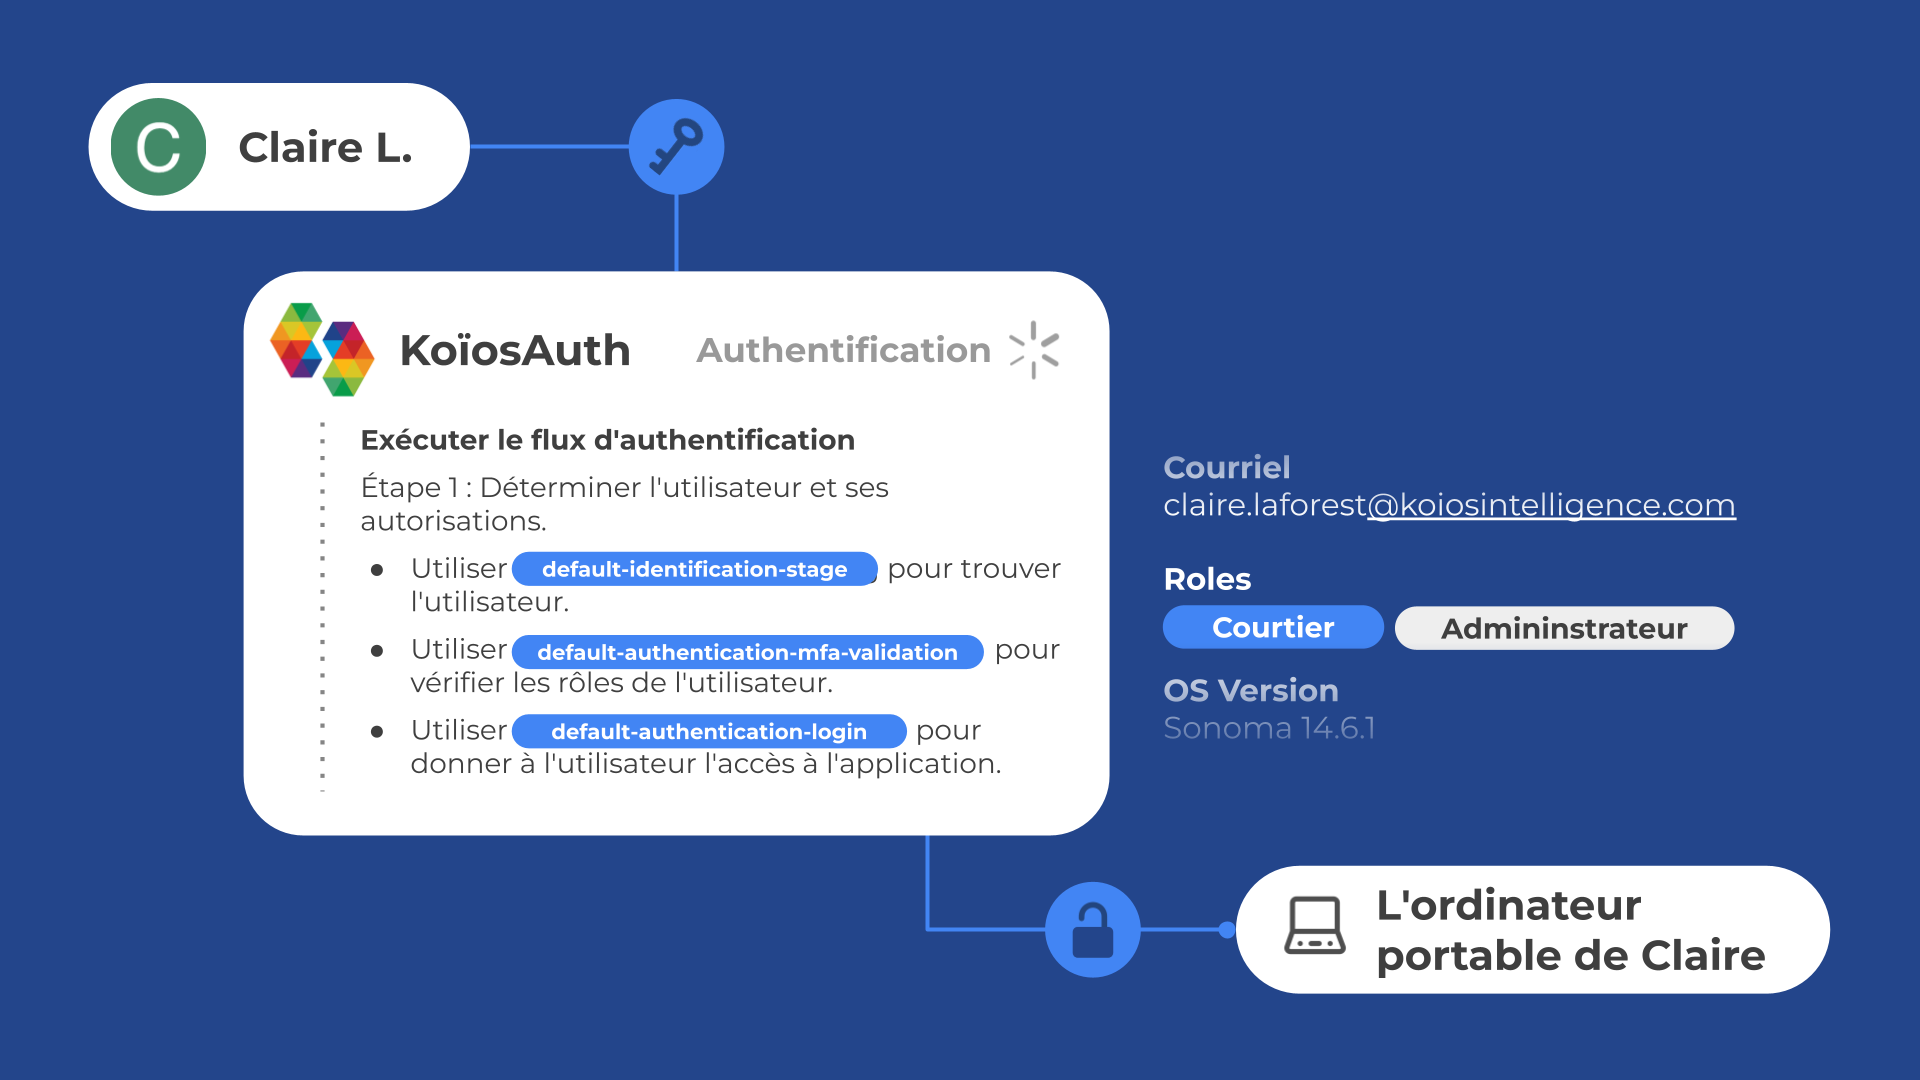Click the blue padlock icon circle
Image resolution: width=1920 pixels, height=1080 pixels.
point(1092,929)
